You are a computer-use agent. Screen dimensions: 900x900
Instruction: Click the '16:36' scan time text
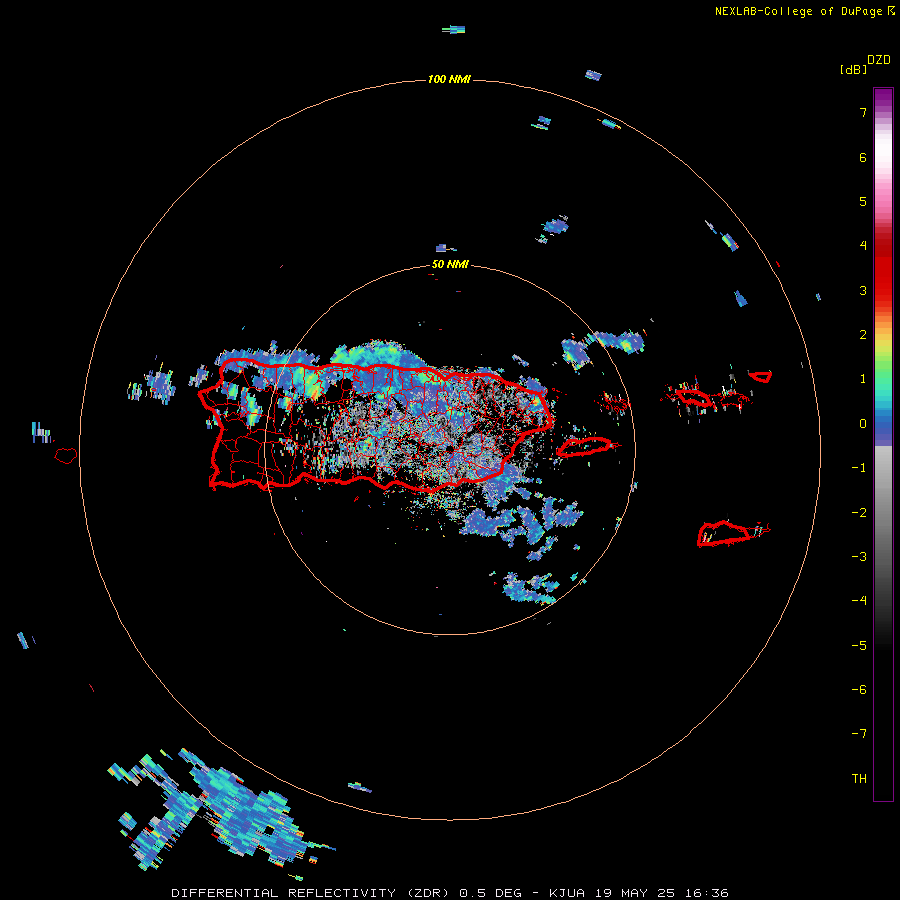pos(706,893)
